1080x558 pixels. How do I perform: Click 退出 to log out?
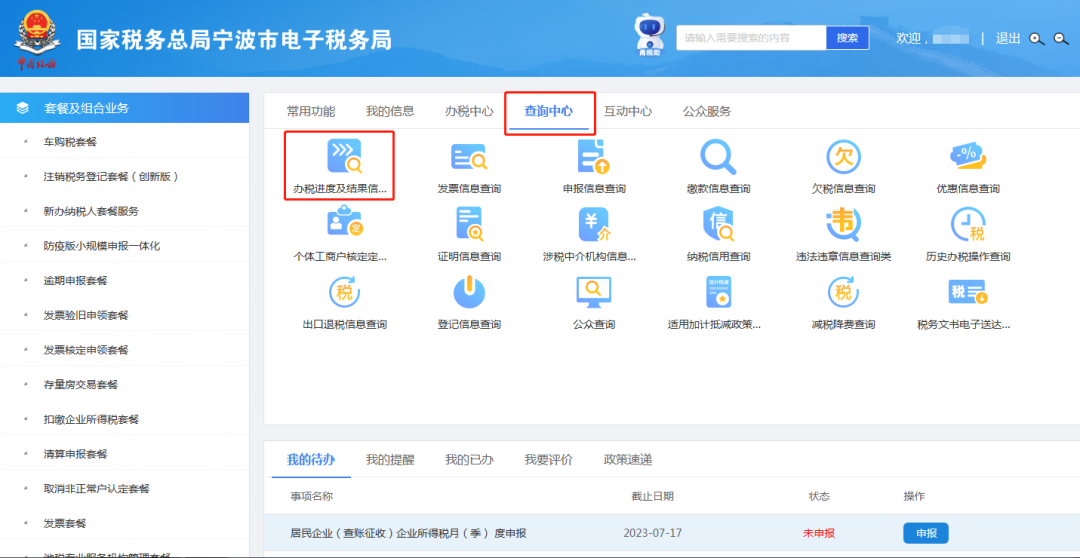click(x=1008, y=39)
